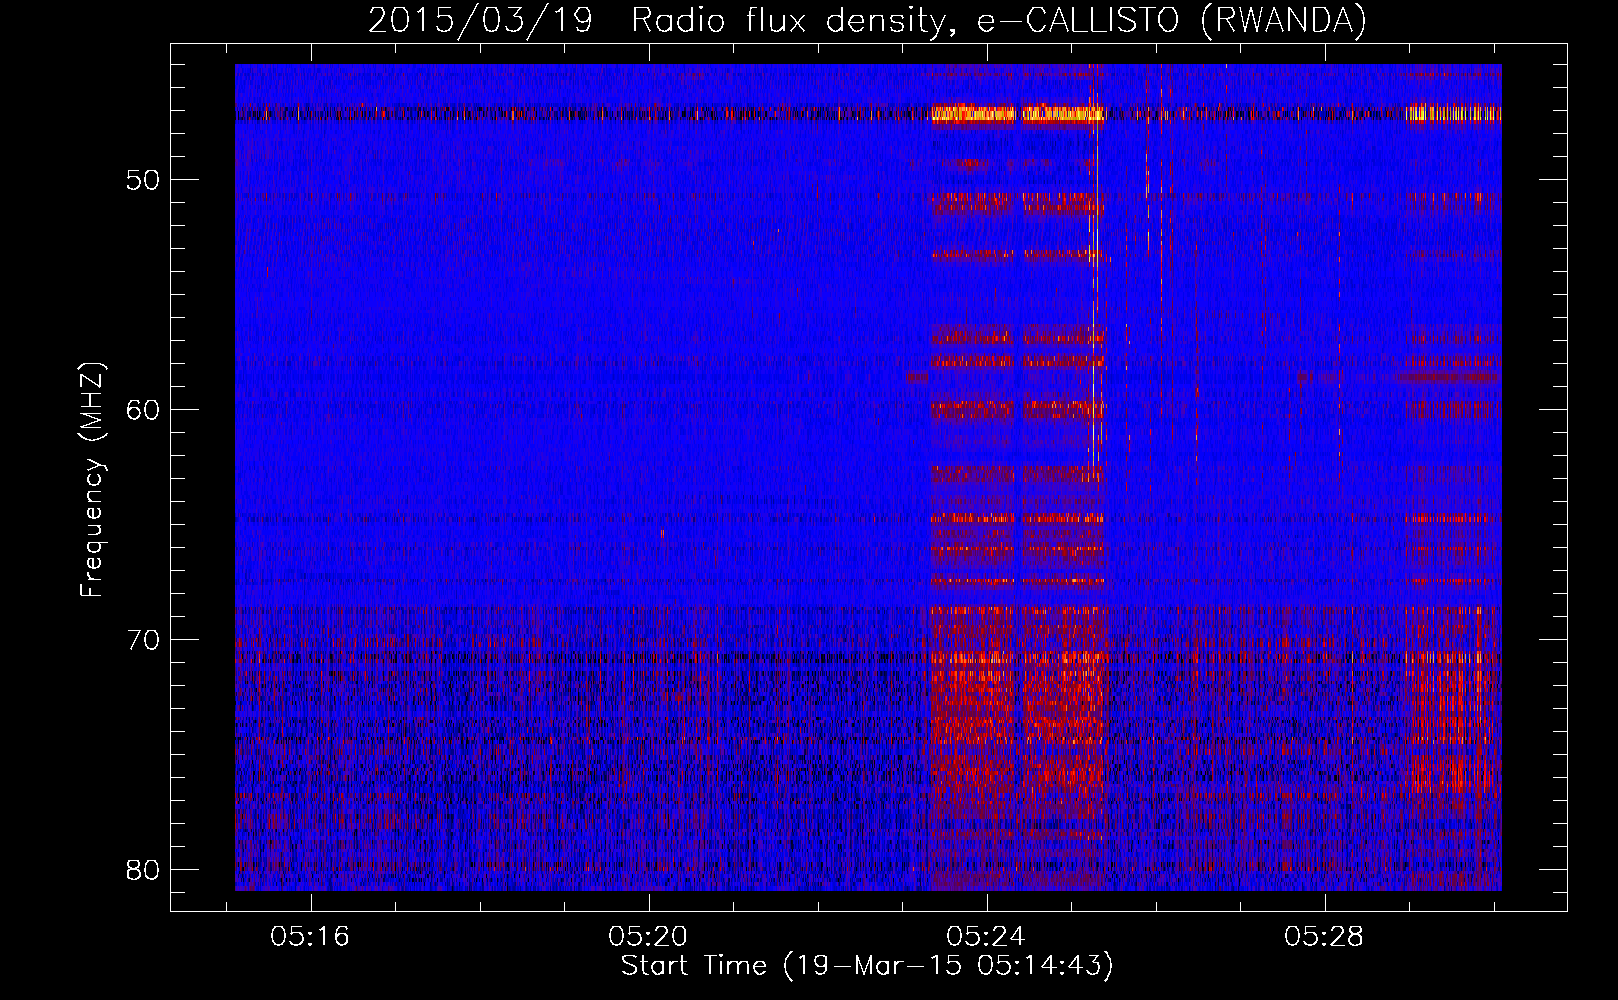Image resolution: width=1618 pixels, height=1000 pixels.
Task: Click the plot title 'Radio flux density, e-CALLISTO (RWANDA)'
Action: click(998, 21)
